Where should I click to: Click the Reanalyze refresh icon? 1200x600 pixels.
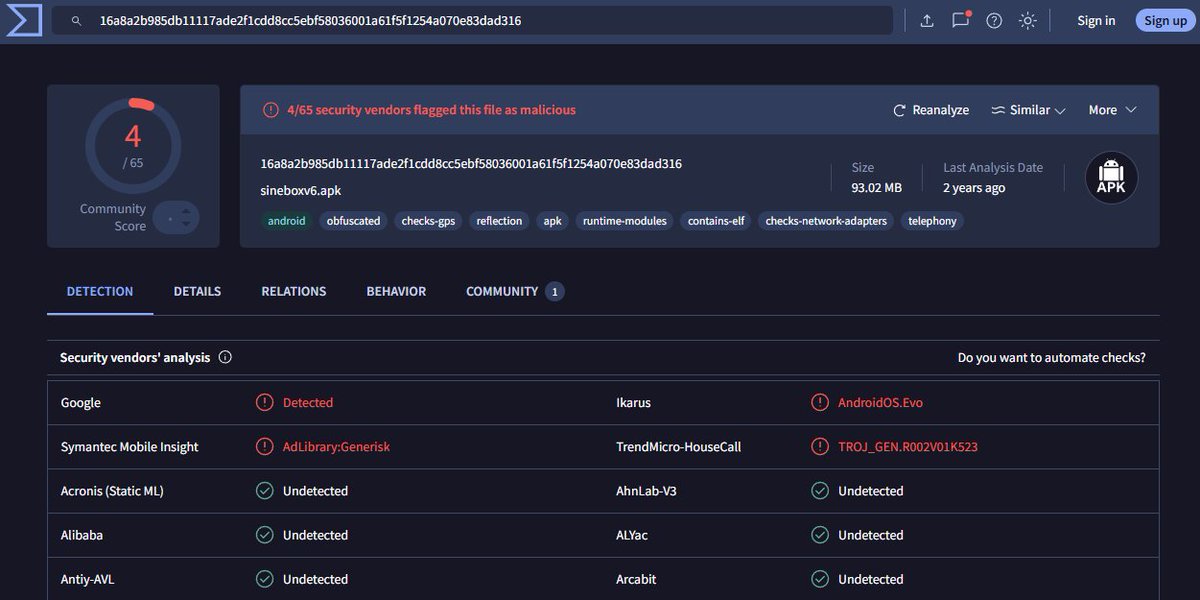tap(900, 110)
